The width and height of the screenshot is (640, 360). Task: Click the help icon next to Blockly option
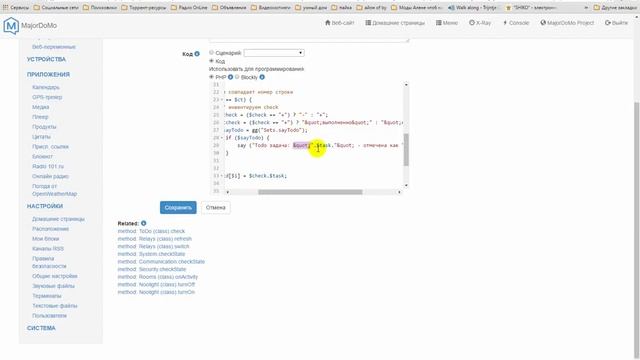[262, 77]
